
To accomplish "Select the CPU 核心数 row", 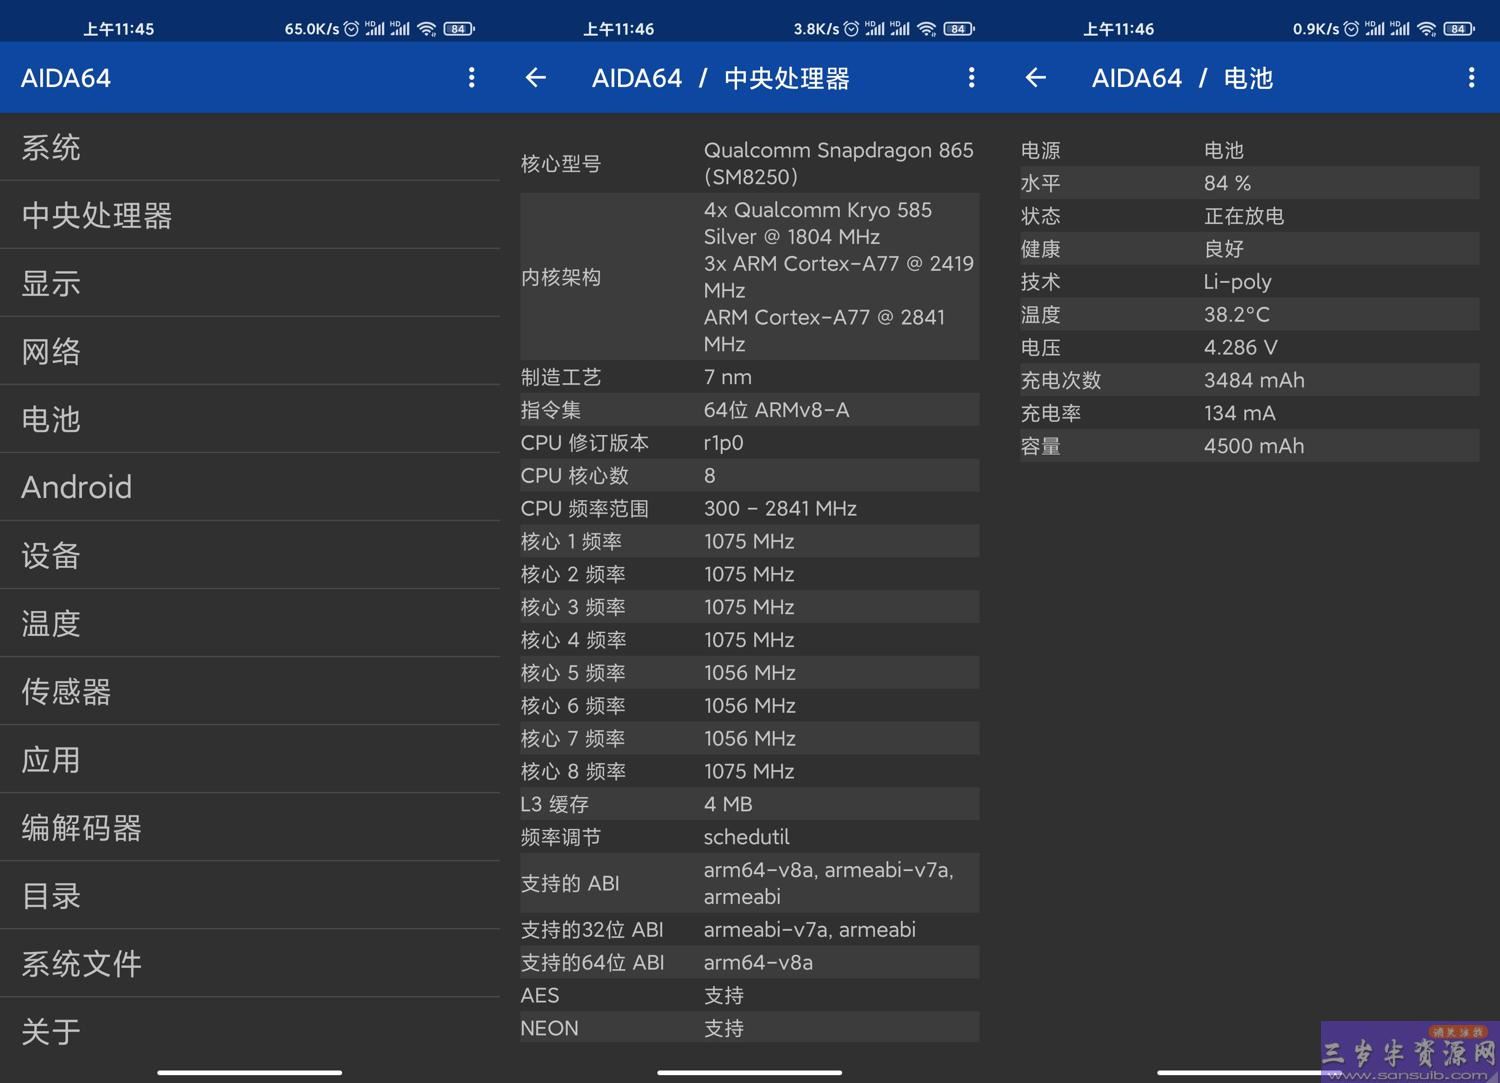I will click(x=750, y=476).
